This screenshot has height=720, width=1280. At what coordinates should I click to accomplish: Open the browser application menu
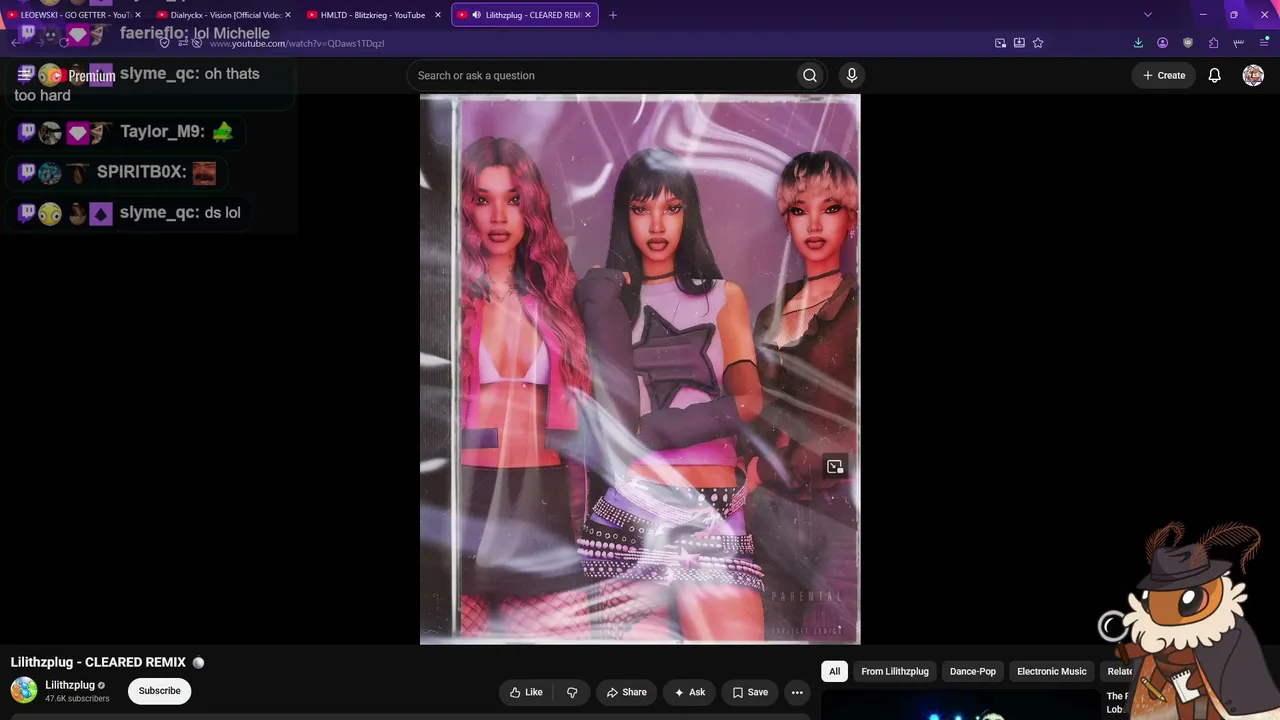coord(1264,43)
